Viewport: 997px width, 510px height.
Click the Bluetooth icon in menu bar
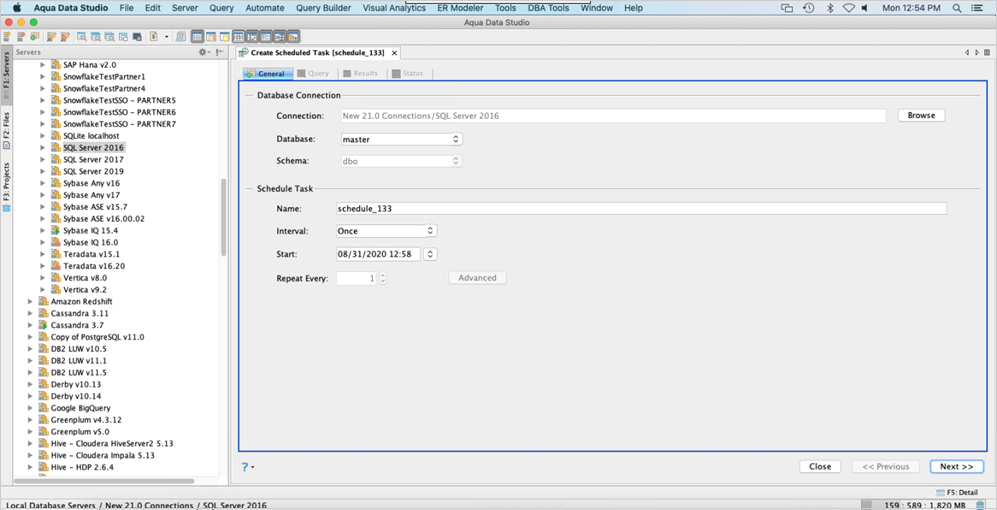[829, 8]
